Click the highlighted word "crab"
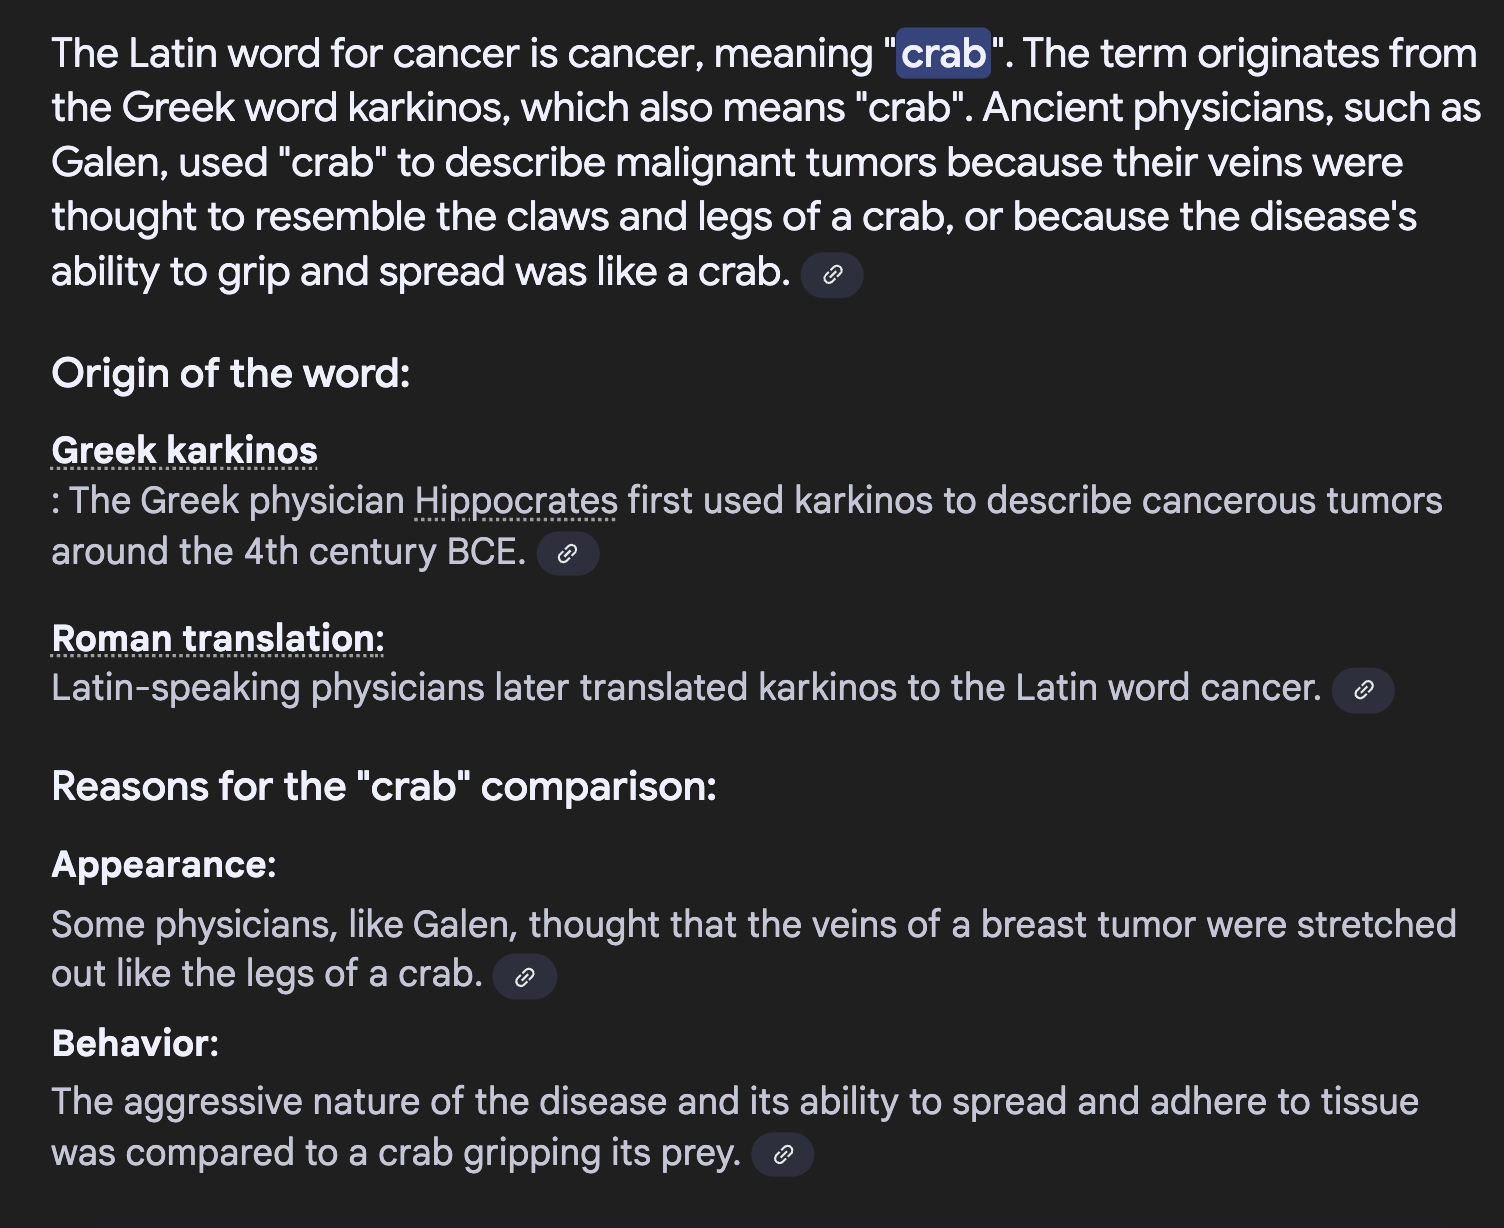This screenshot has width=1504, height=1228. click(x=944, y=53)
